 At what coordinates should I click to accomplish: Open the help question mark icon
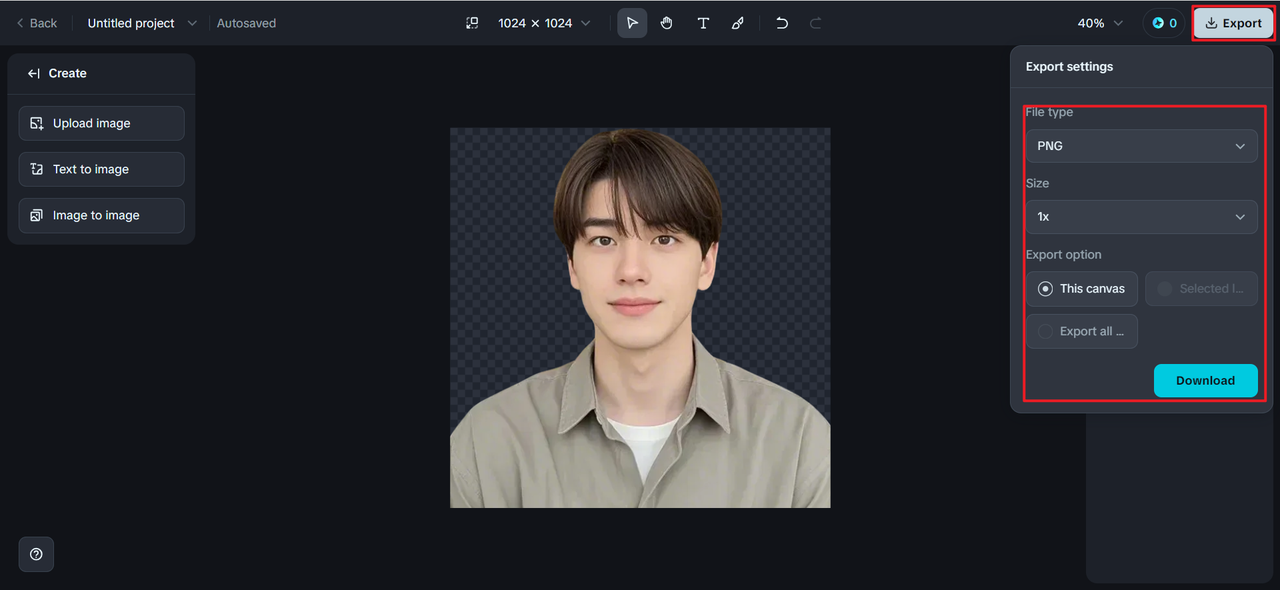point(36,554)
